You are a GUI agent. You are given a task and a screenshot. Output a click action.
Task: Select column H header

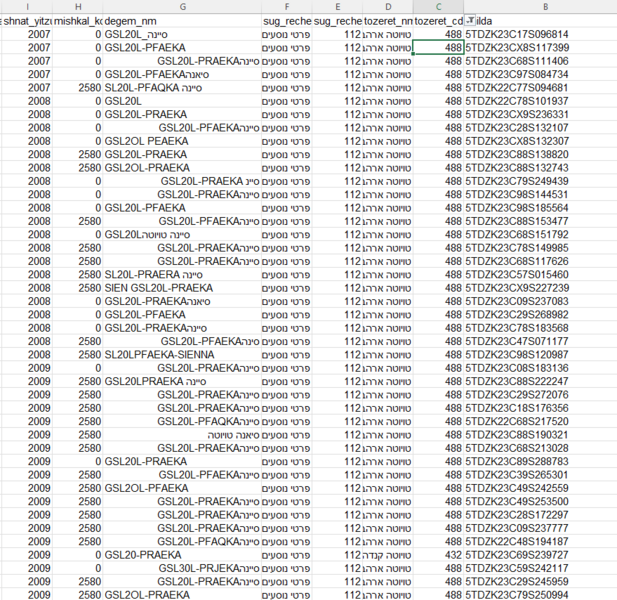tap(78, 7)
